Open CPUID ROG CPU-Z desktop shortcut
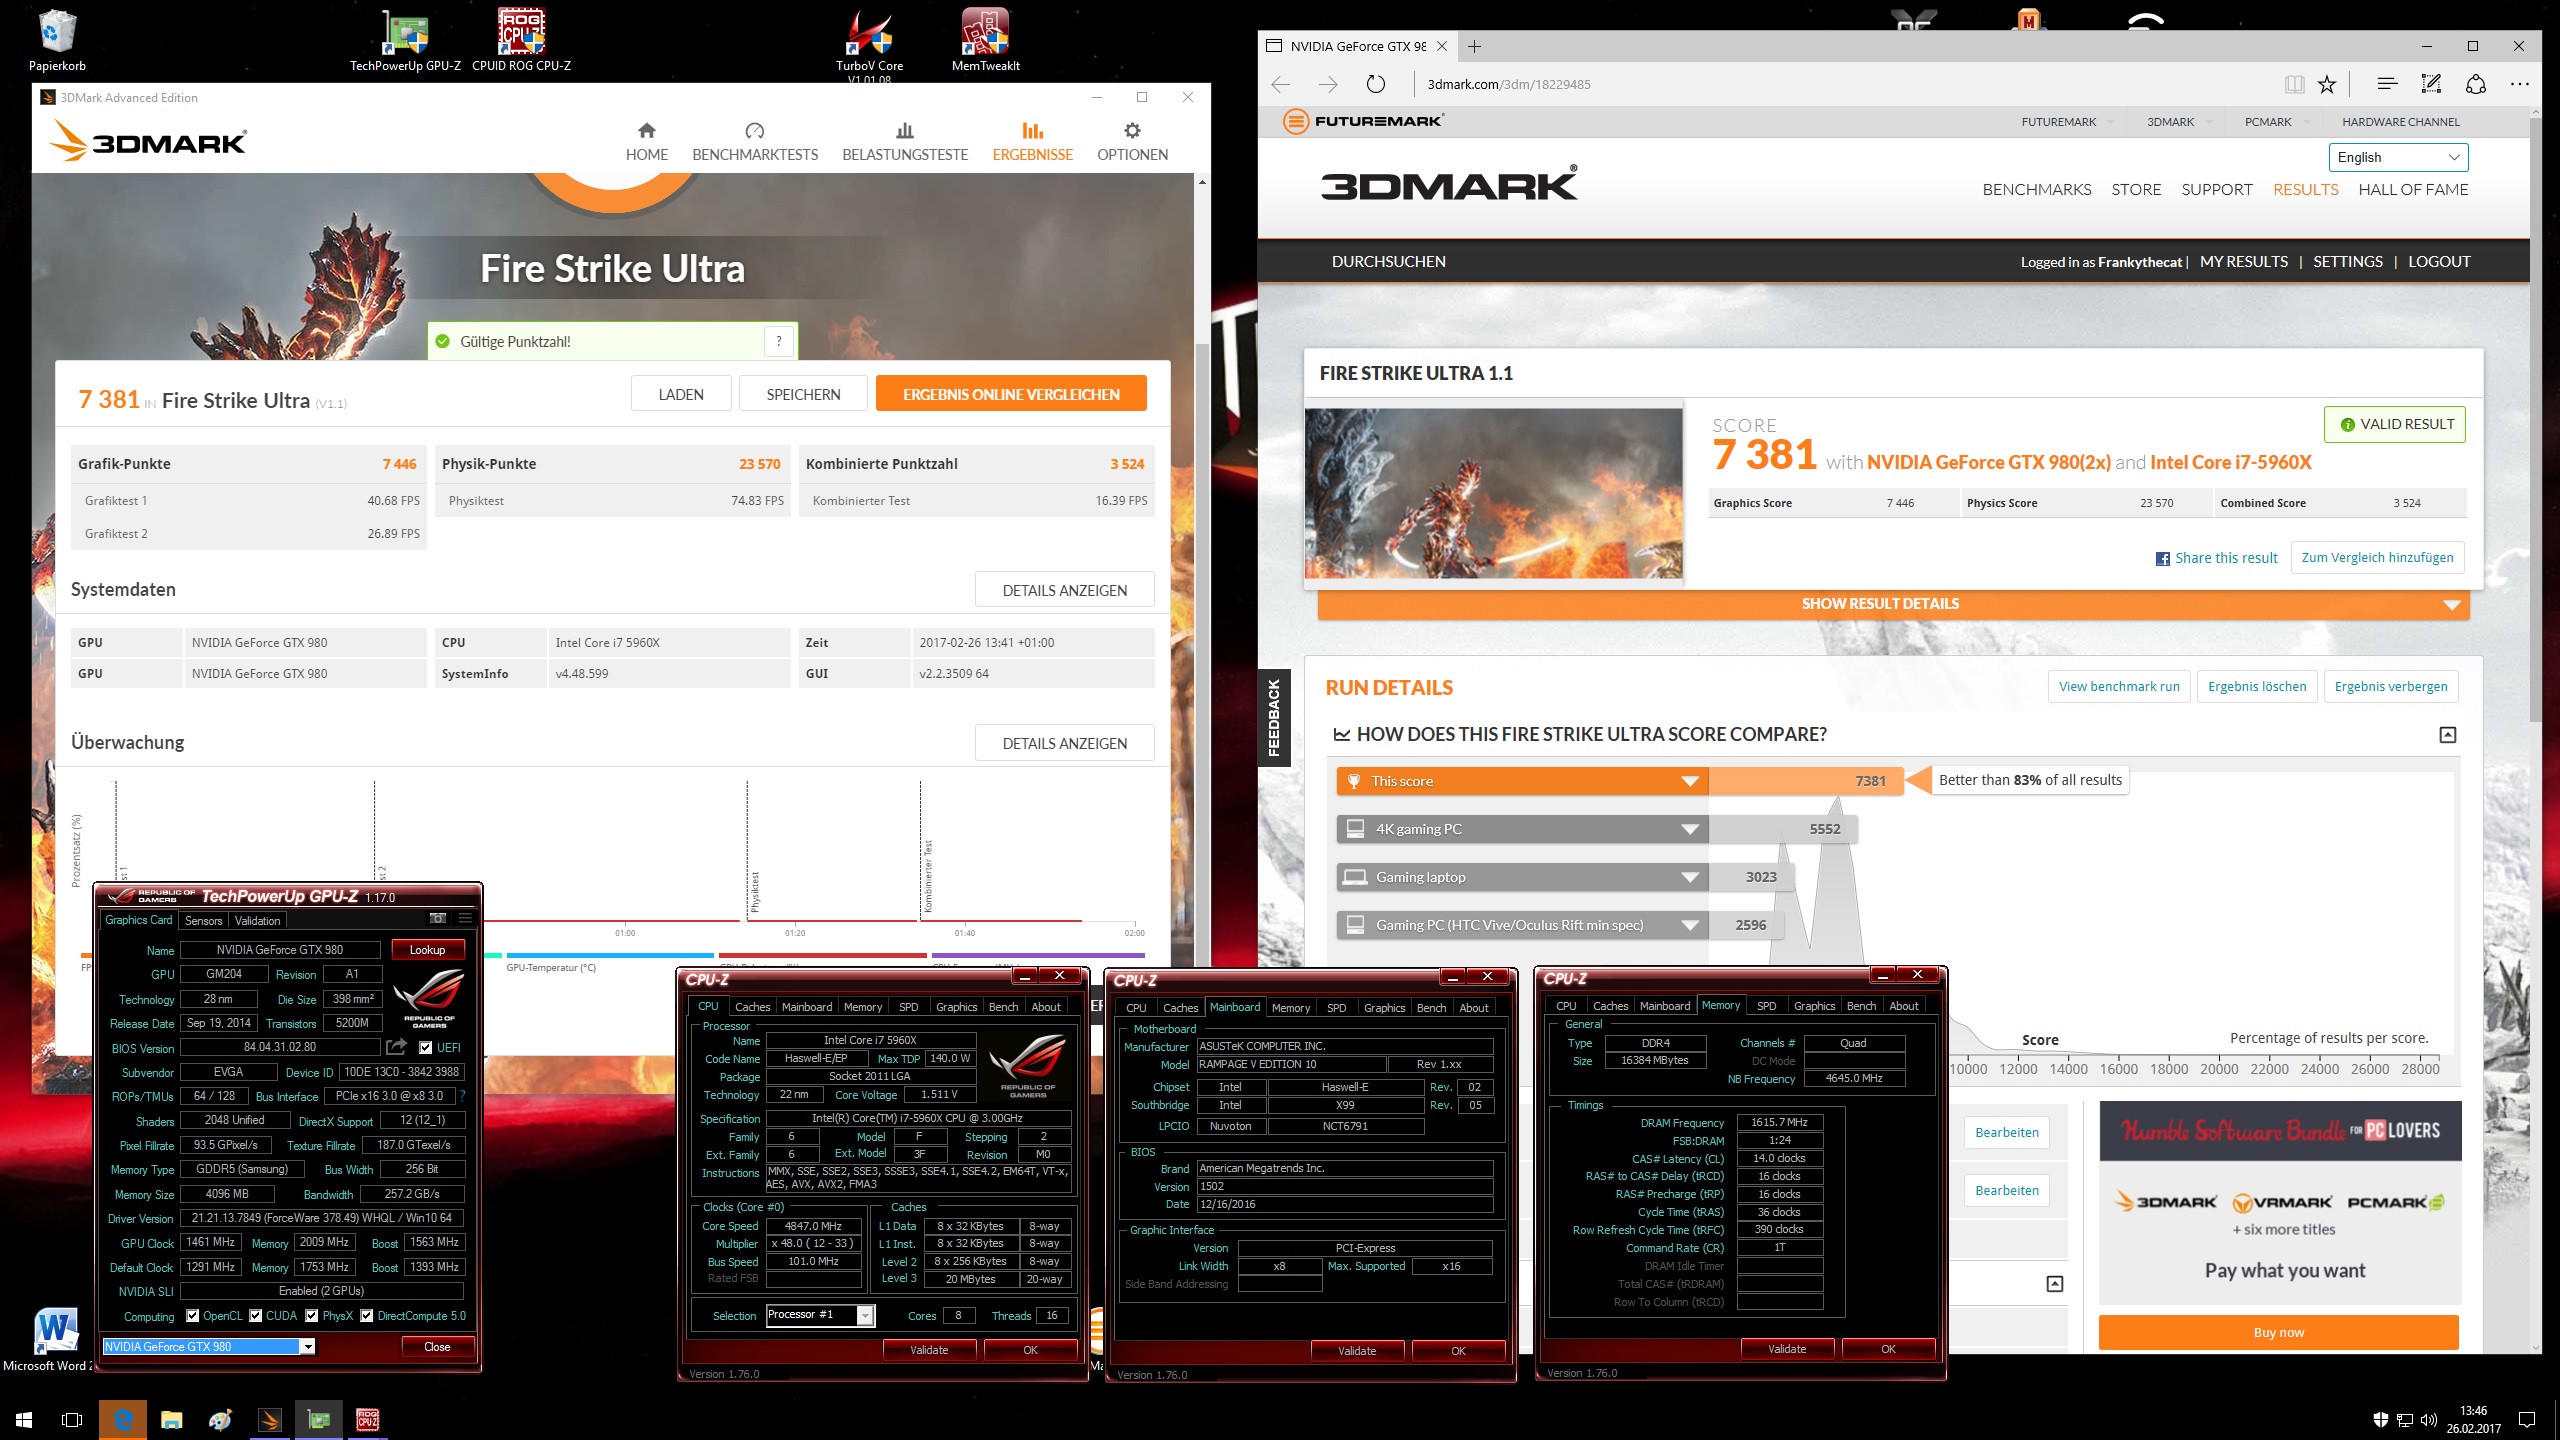This screenshot has width=2560, height=1440. point(522,40)
